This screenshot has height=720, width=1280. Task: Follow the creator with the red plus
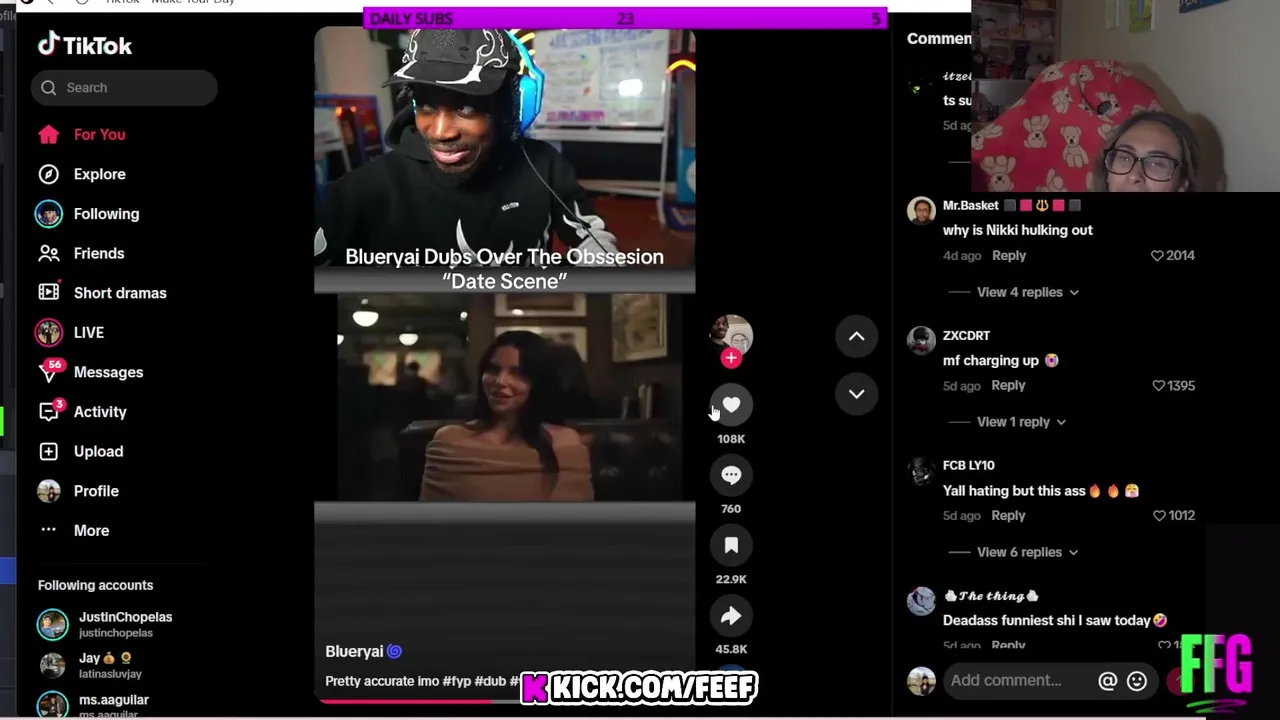731,358
